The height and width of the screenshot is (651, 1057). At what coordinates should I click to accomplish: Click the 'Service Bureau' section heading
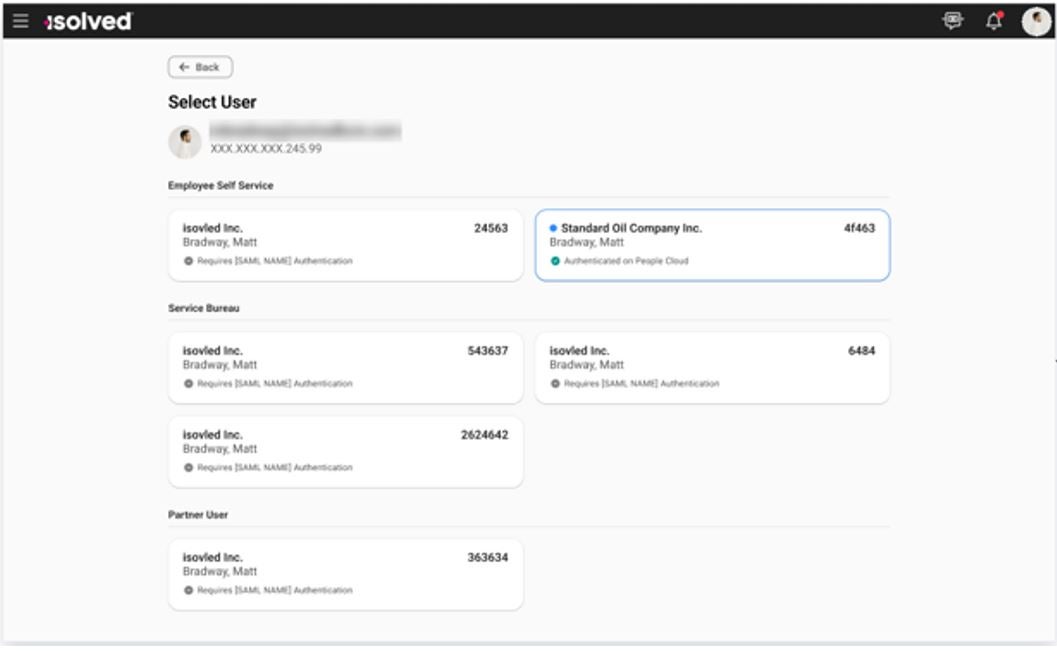click(x=204, y=309)
